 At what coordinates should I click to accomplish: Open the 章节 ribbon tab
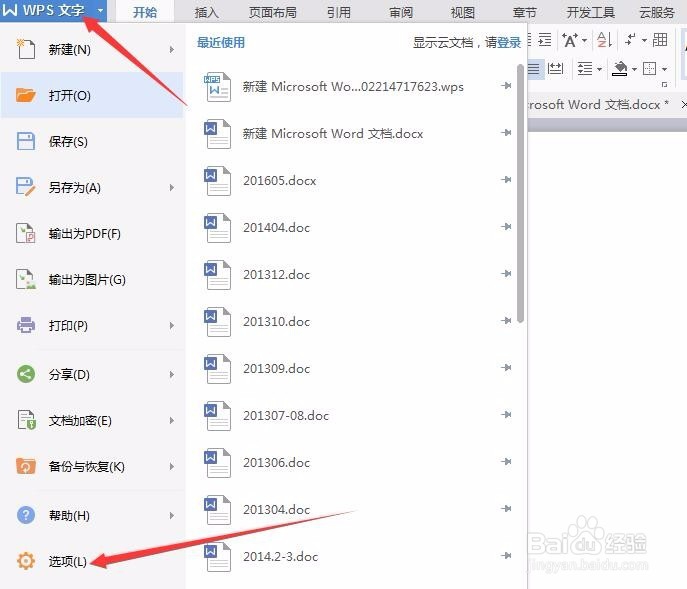click(x=525, y=12)
